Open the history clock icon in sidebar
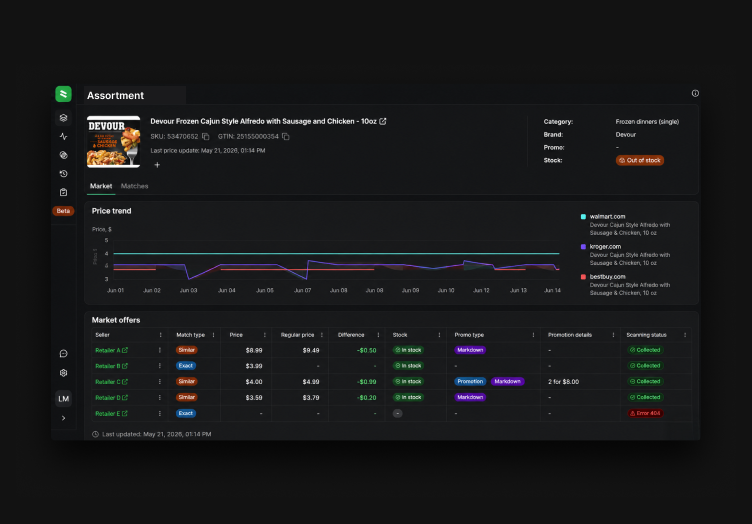 [x=63, y=174]
